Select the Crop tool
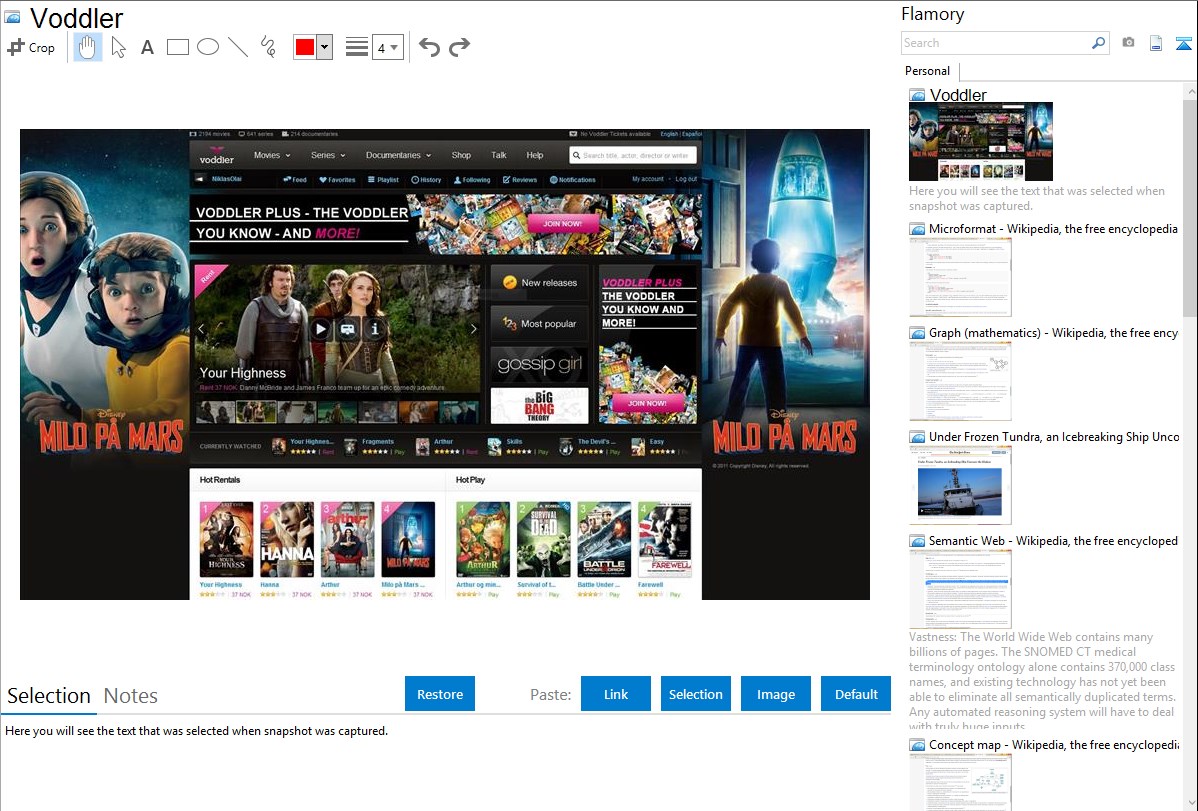1198x811 pixels. [31, 47]
